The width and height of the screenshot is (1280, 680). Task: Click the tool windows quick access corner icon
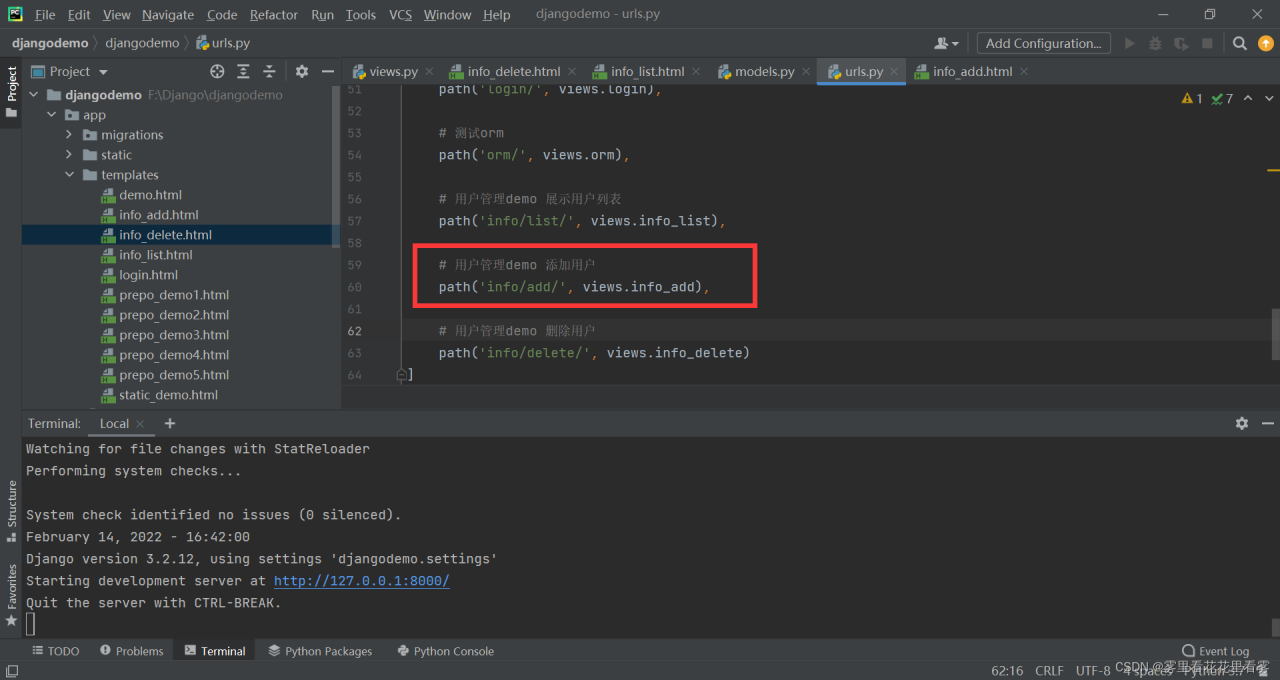coord(11,671)
